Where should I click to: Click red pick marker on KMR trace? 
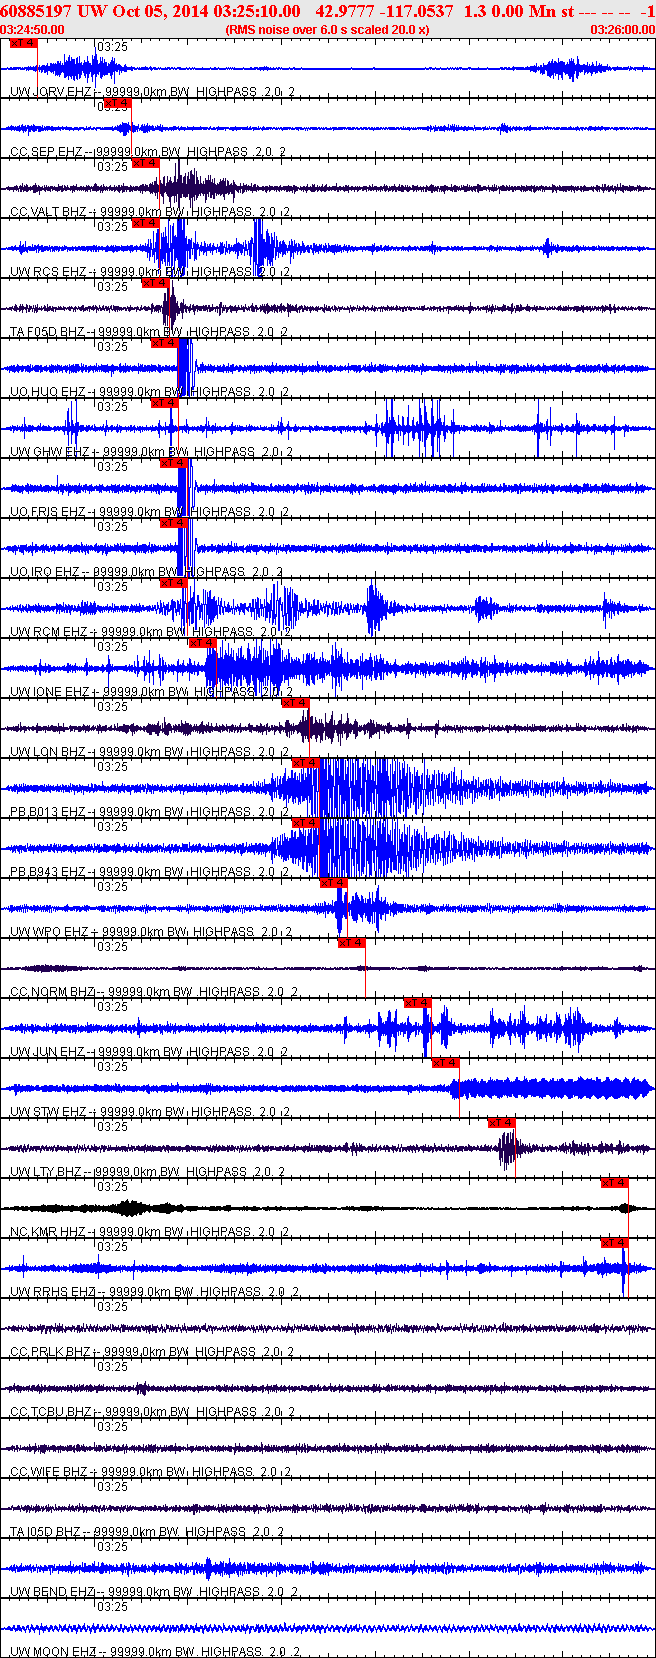tap(615, 1183)
